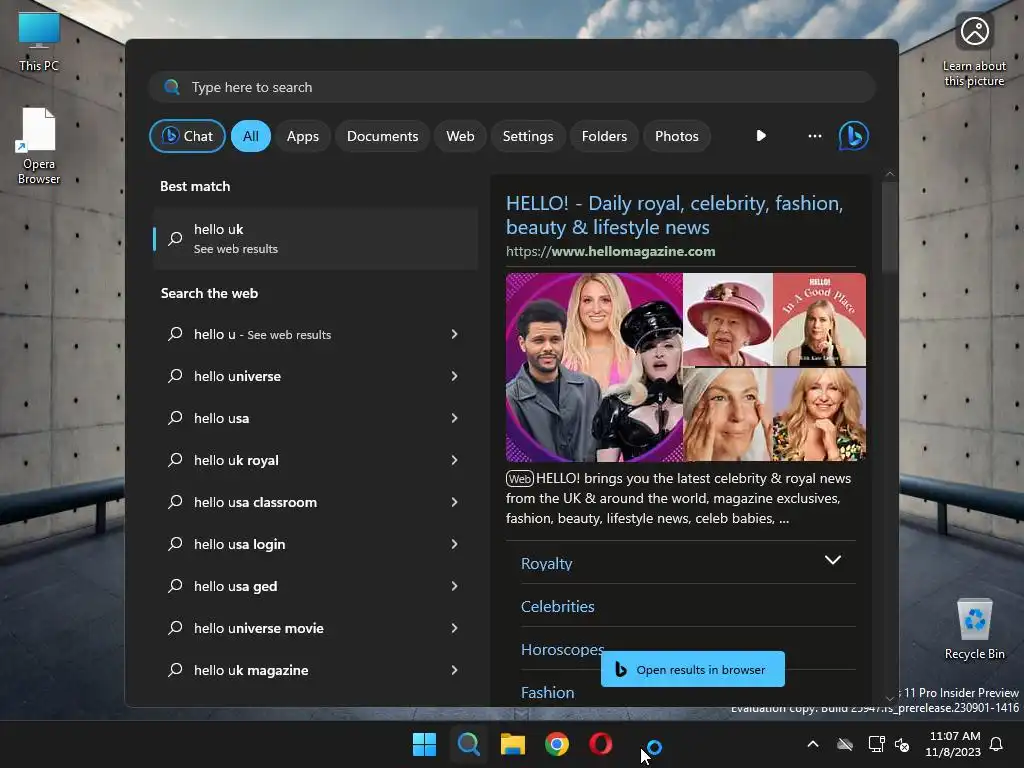Viewport: 1024px width, 768px height.
Task: Open the three-dot options menu
Action: click(814, 136)
